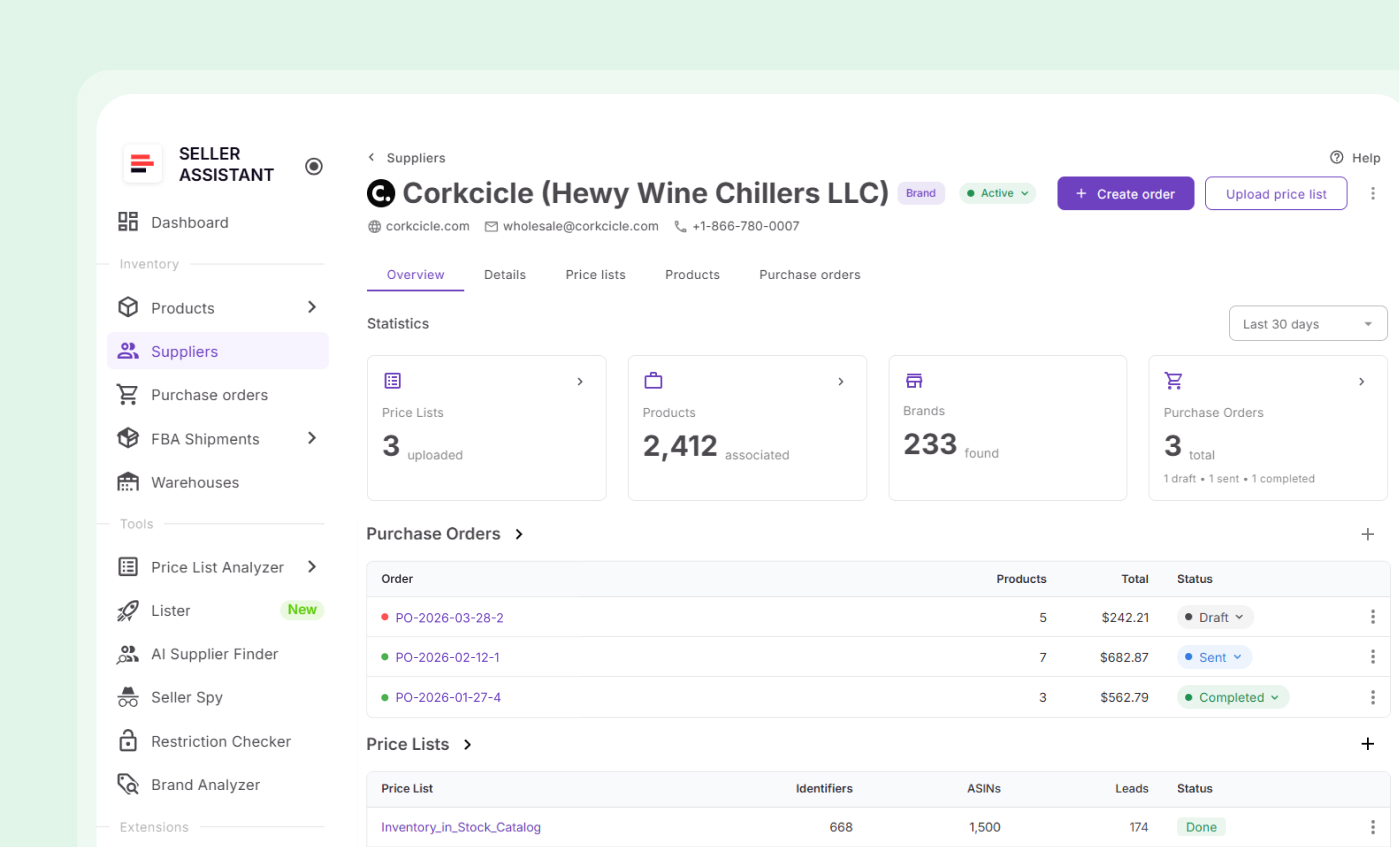Click the Warehouses building icon
The width and height of the screenshot is (1400, 847).
(x=128, y=482)
